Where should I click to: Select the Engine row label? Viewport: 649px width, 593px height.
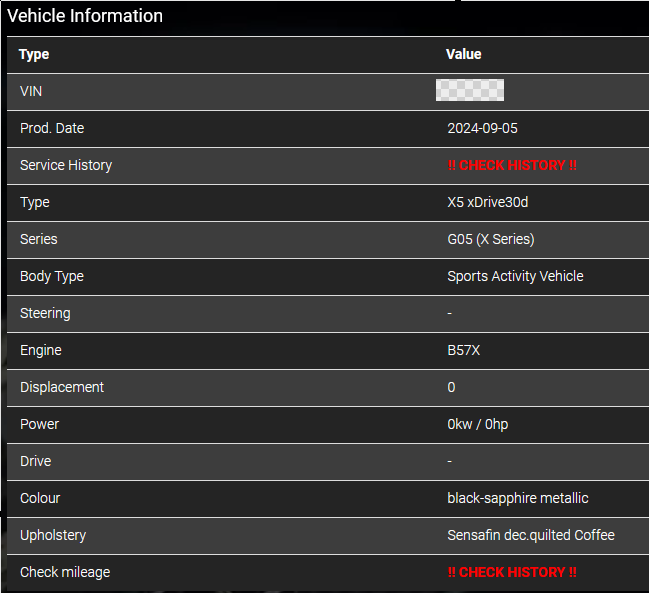pyautogui.click(x=41, y=350)
